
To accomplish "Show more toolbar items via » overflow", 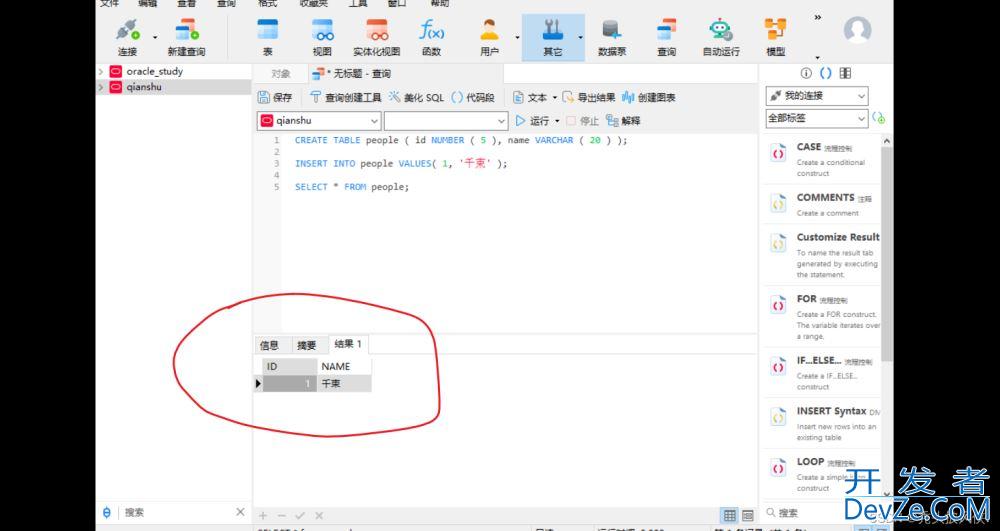I will point(818,17).
